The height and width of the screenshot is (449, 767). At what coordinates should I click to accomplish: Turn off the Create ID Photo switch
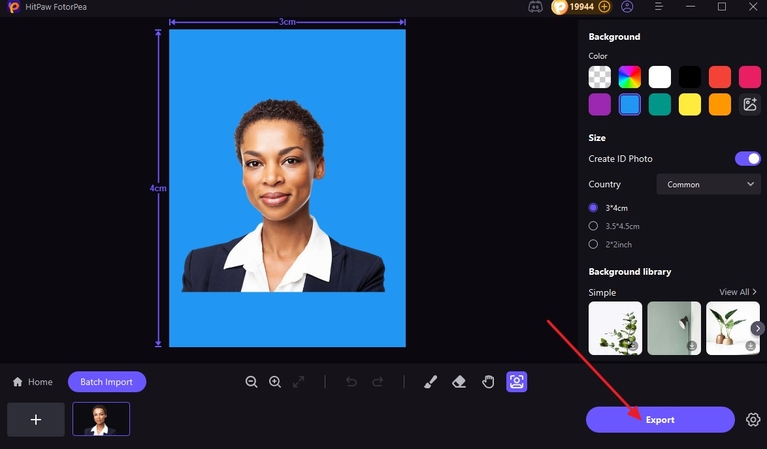[x=747, y=158]
